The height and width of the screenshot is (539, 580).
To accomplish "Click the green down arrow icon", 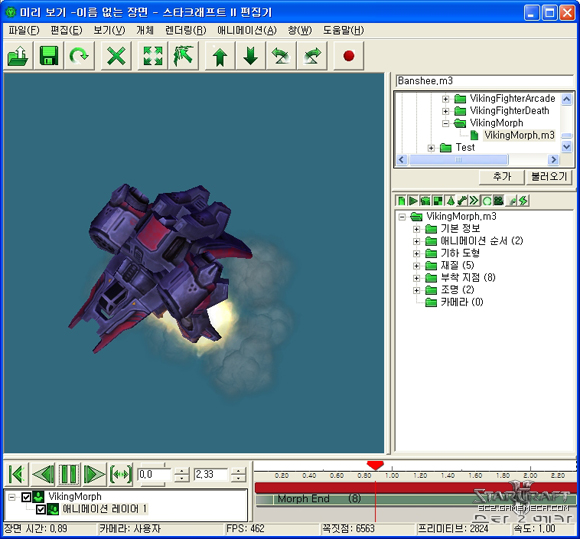I will pos(250,56).
